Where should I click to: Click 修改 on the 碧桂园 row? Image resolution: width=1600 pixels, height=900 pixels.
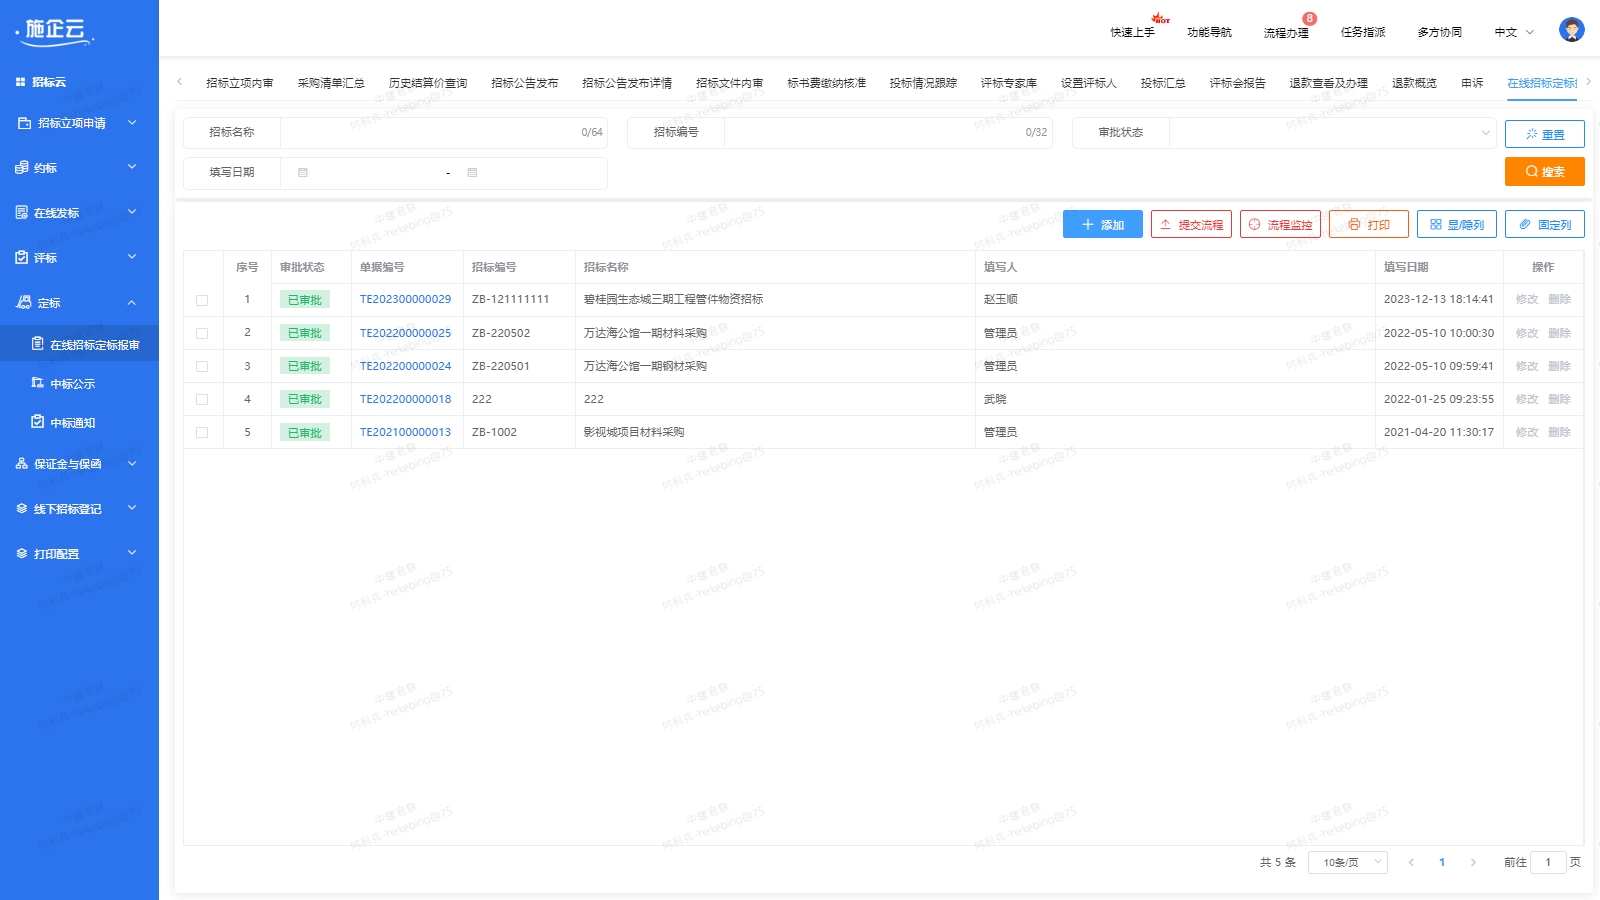1528,299
